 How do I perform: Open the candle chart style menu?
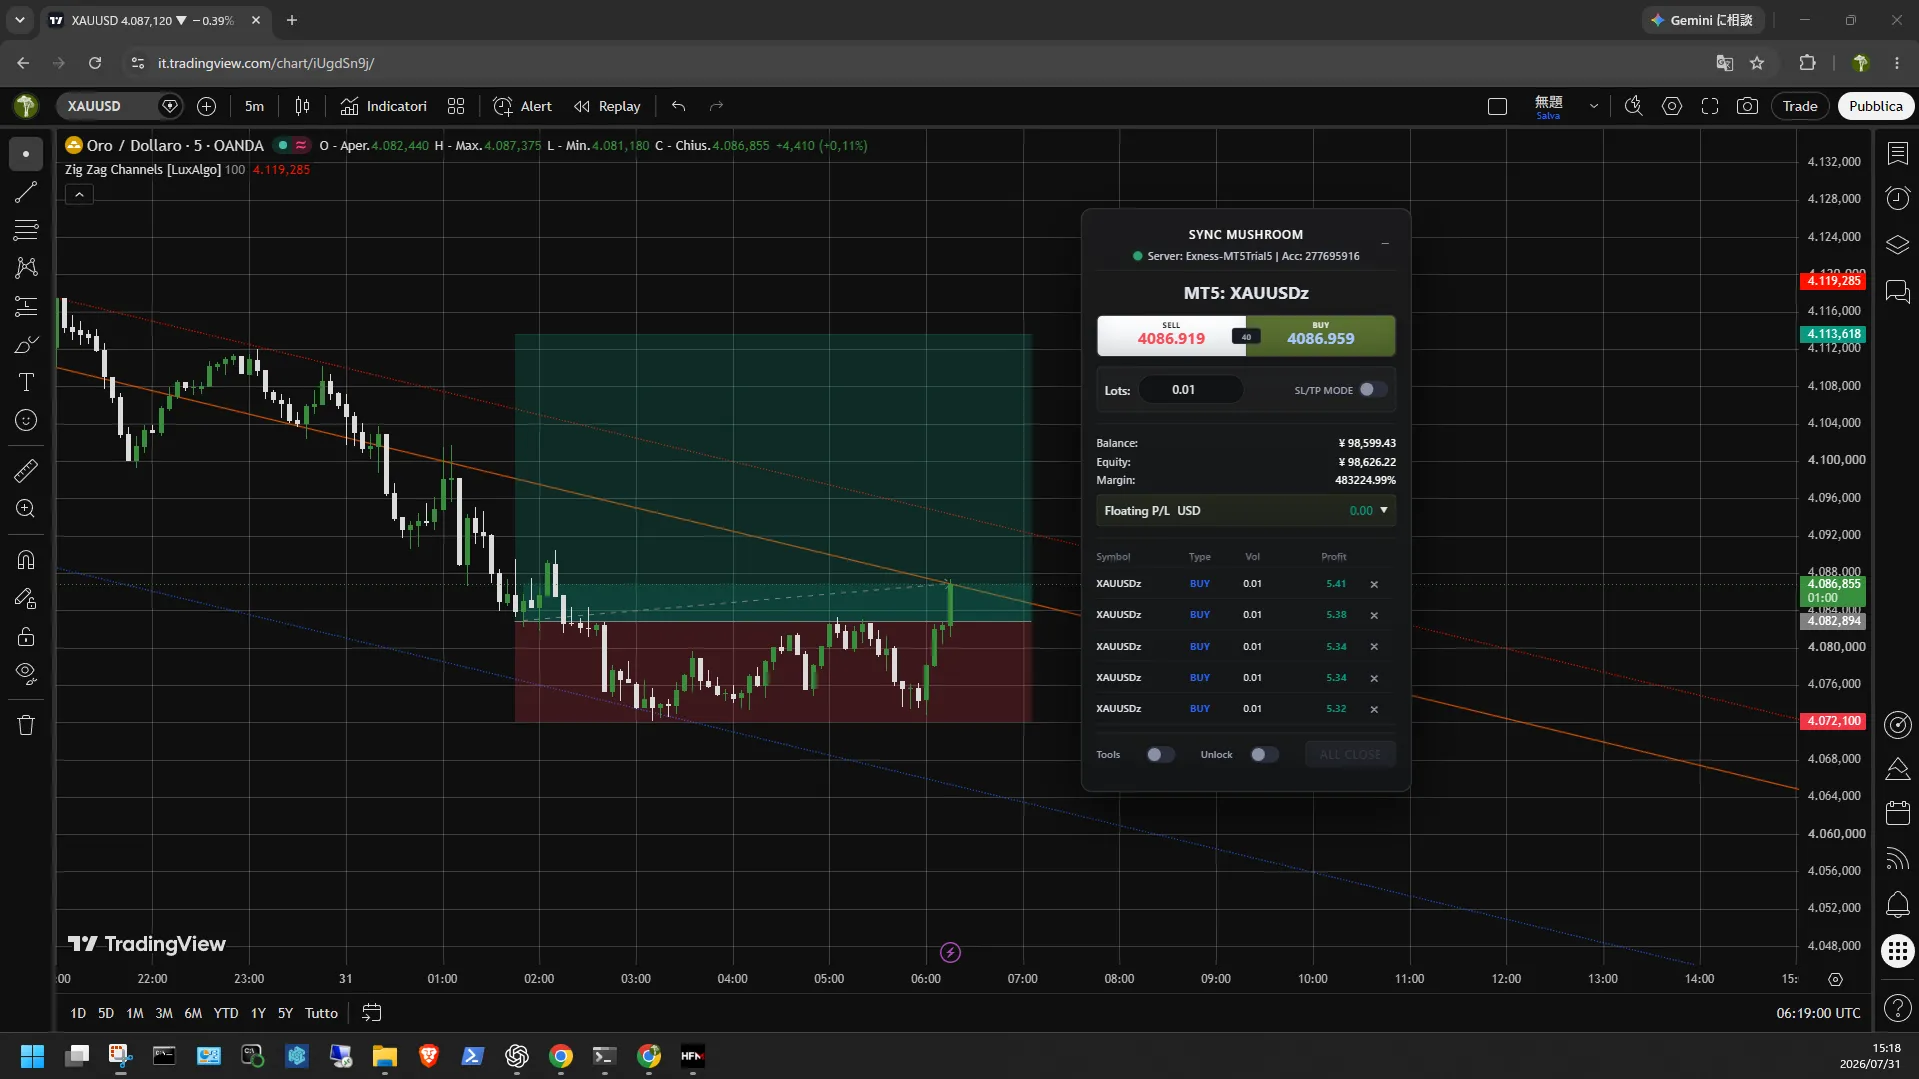point(302,106)
